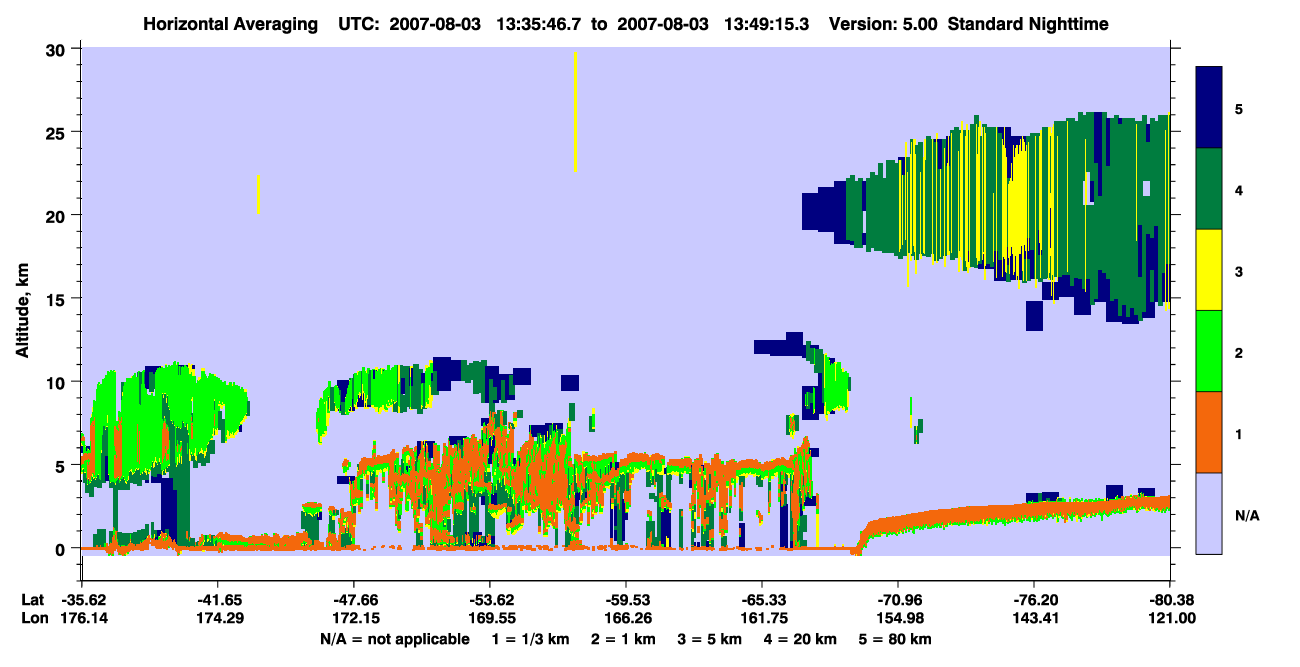
Task: Click longitude value 143.41
Action: (x=1034, y=618)
